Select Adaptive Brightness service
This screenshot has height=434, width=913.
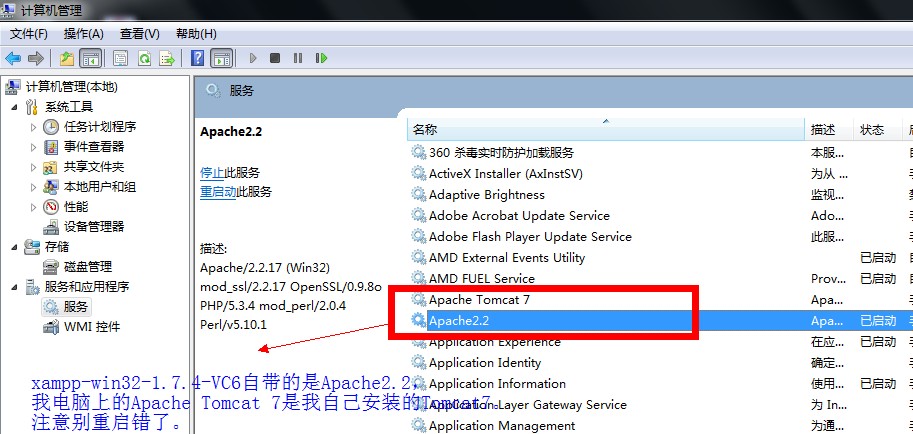point(487,195)
